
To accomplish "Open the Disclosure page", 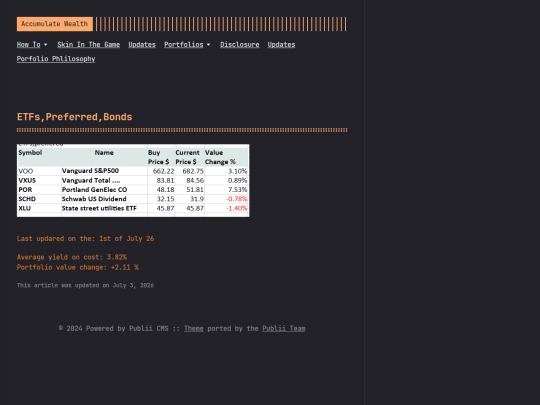I will click(x=240, y=44).
